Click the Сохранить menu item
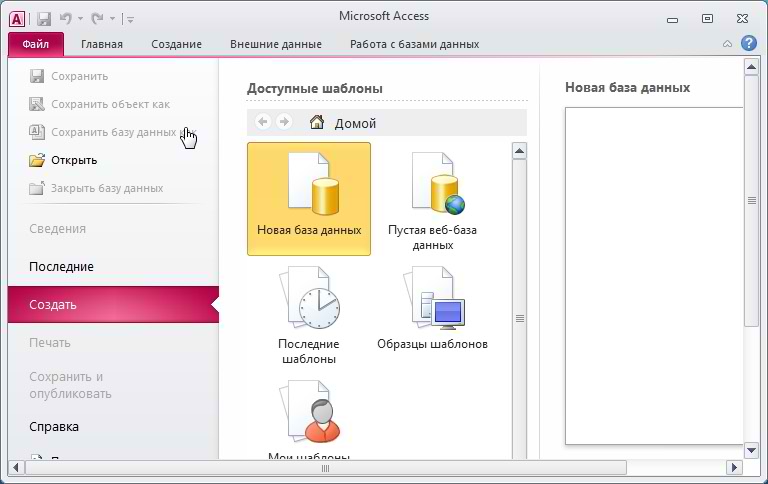The image size is (768, 484). point(69,76)
